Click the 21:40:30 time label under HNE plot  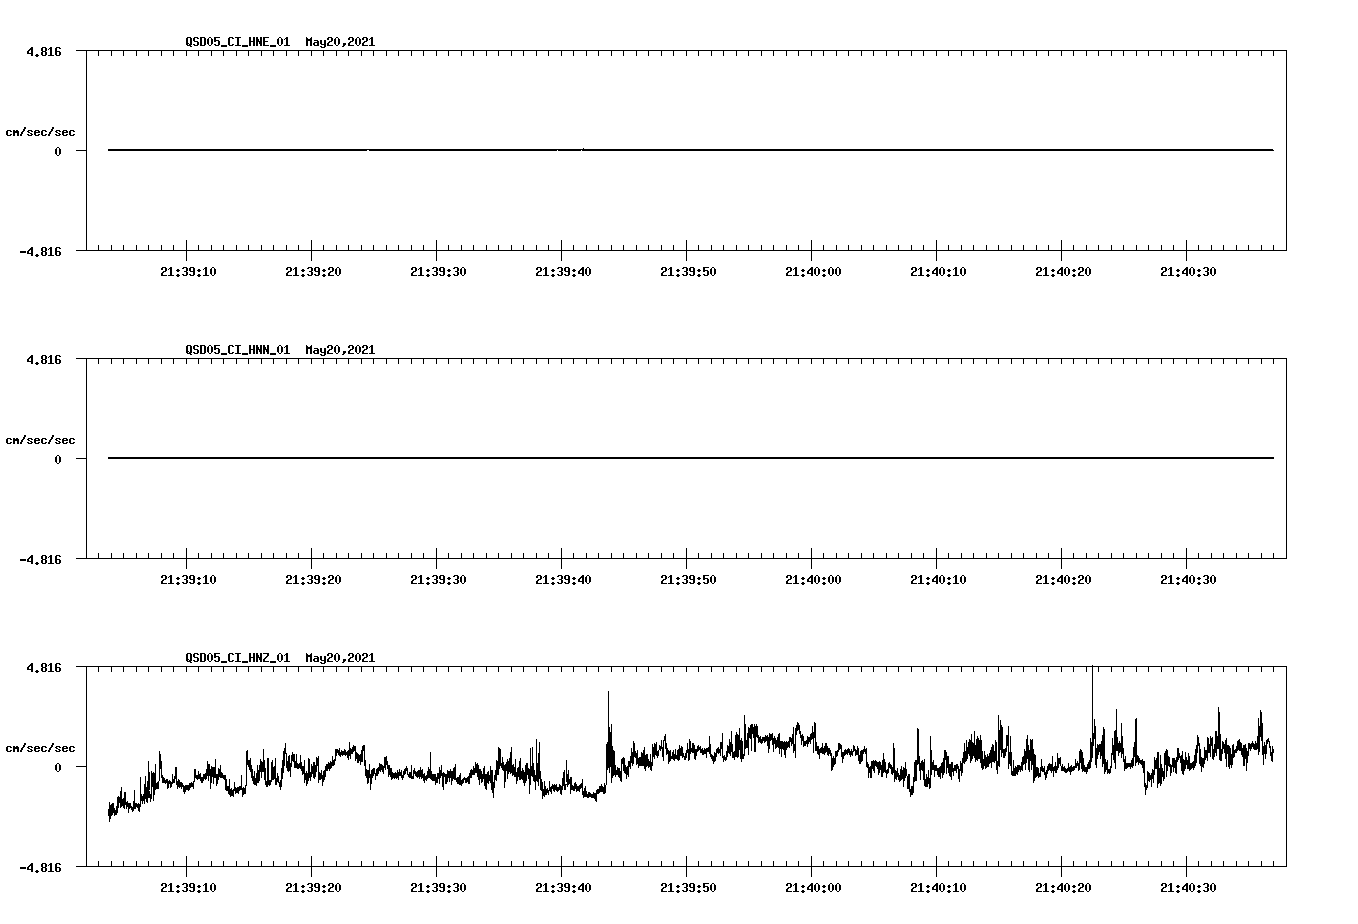pyautogui.click(x=1188, y=272)
